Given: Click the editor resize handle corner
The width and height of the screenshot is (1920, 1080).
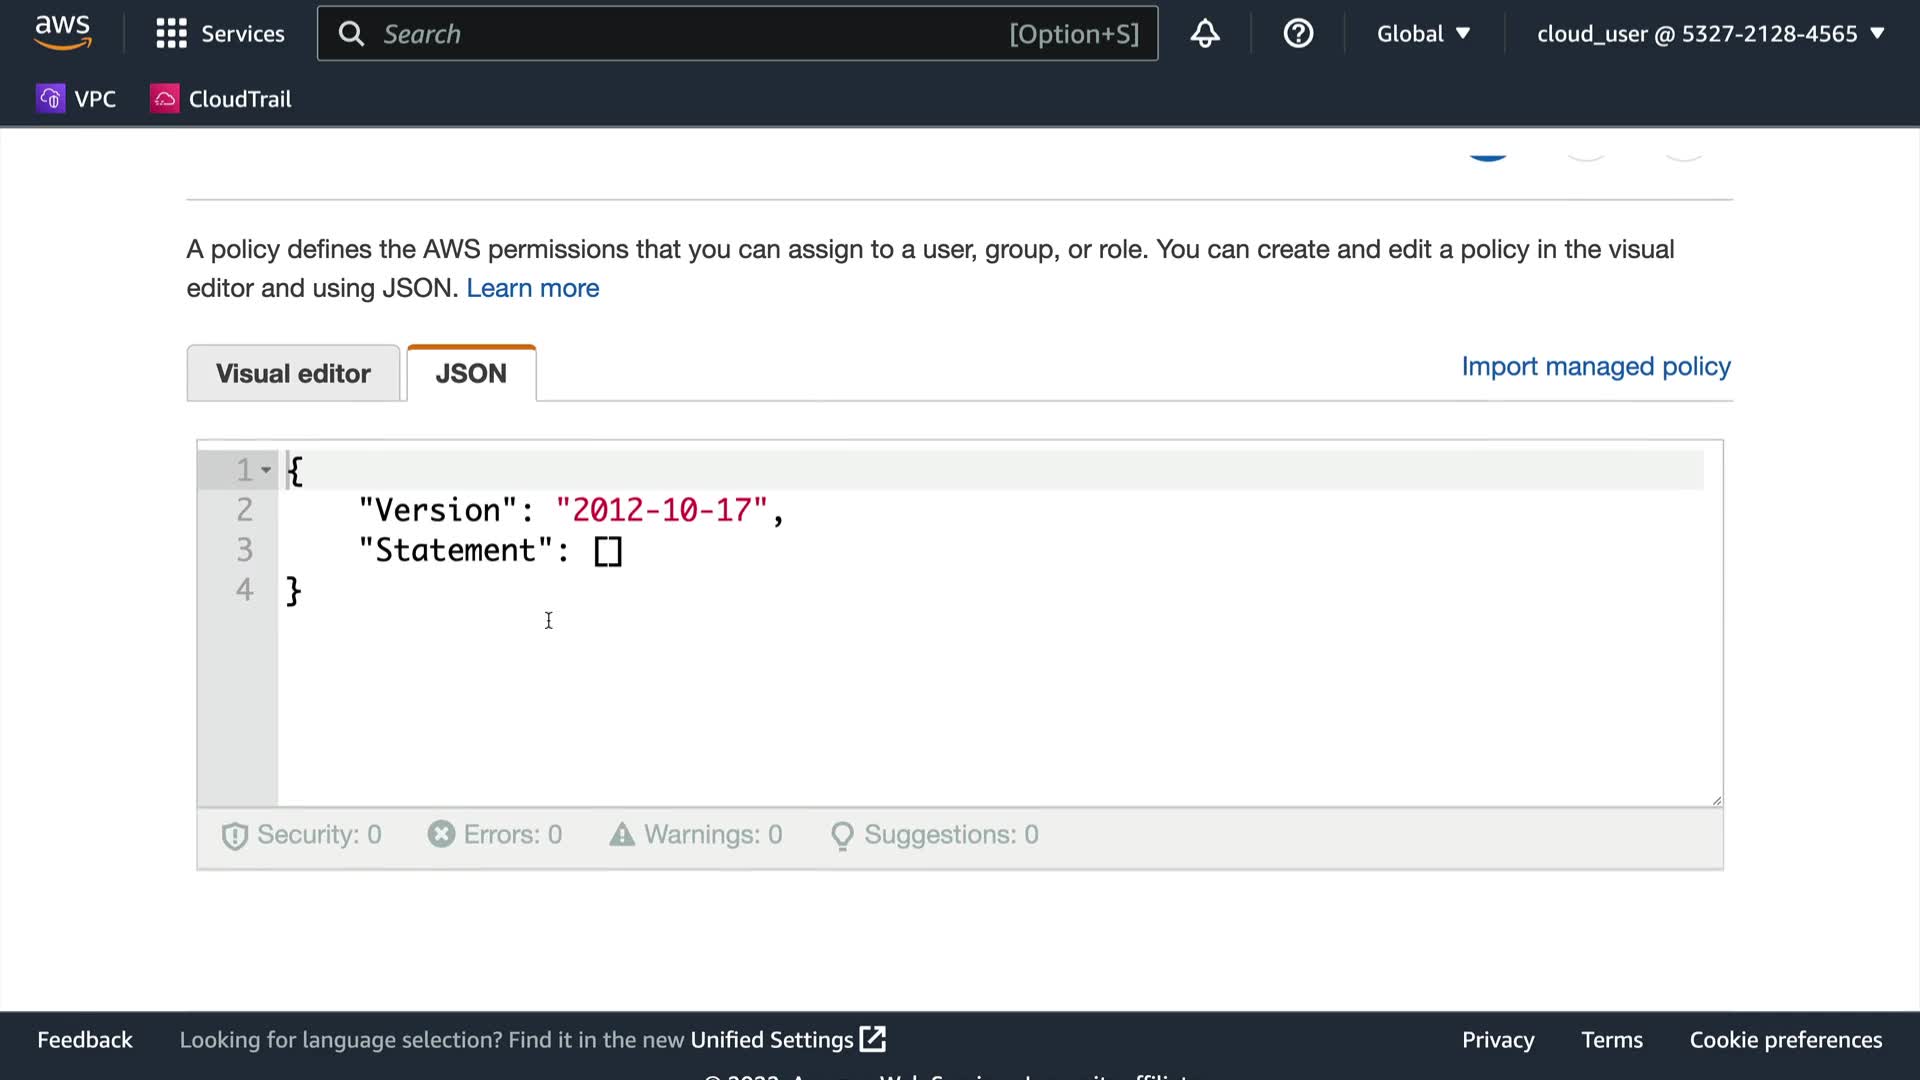Looking at the screenshot, I should (1716, 800).
